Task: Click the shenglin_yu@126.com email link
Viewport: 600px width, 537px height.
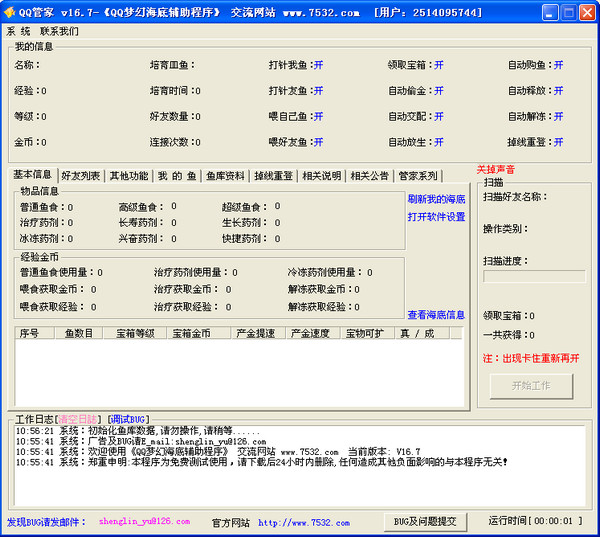Action: tap(144, 521)
